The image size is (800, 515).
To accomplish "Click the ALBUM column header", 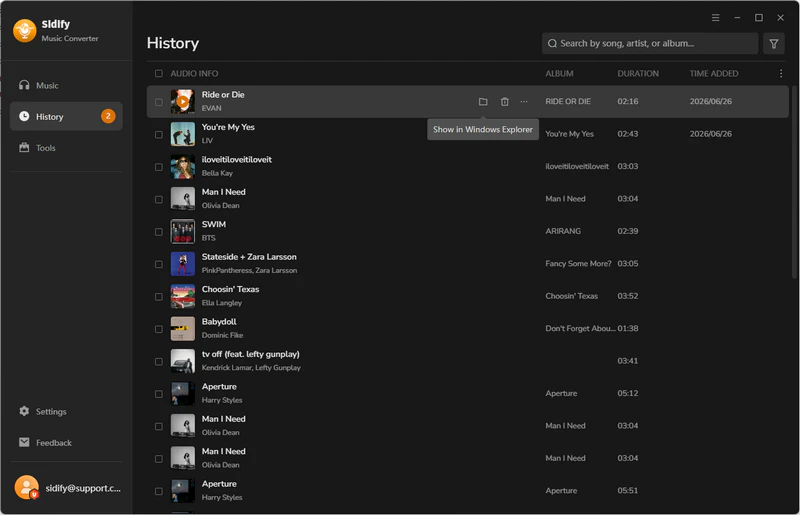I will click(x=559, y=73).
